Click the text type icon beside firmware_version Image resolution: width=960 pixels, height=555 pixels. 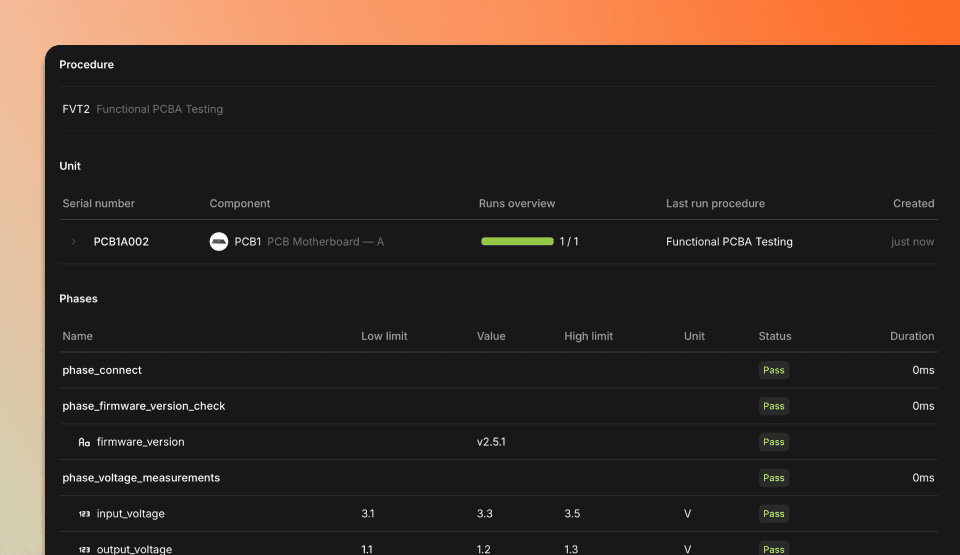[84, 442]
